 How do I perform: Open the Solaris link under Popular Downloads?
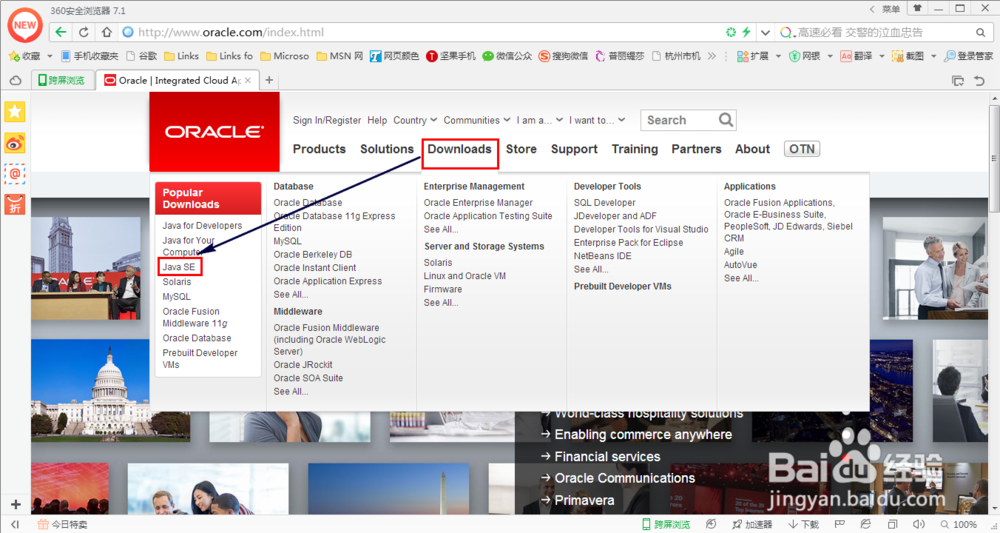tap(177, 282)
